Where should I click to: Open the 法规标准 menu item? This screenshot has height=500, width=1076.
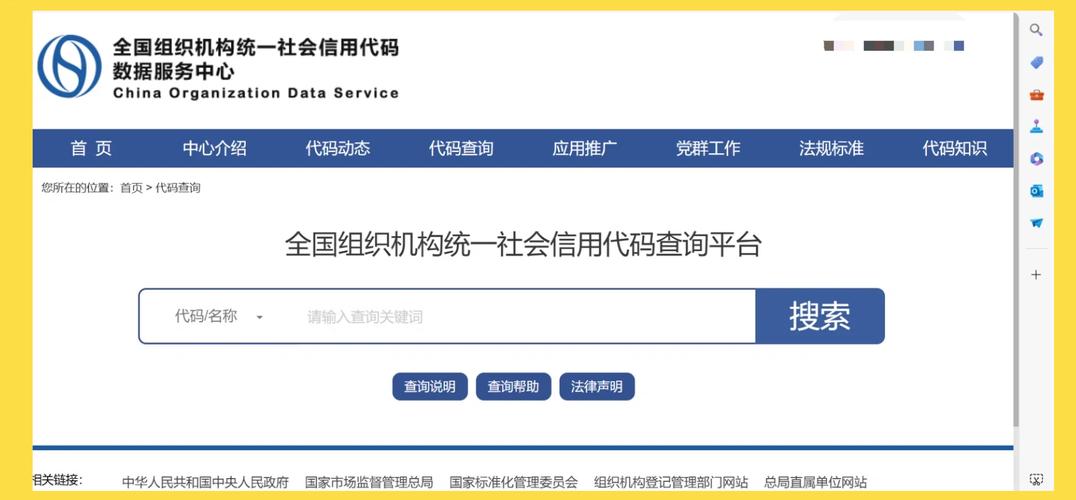(832, 148)
